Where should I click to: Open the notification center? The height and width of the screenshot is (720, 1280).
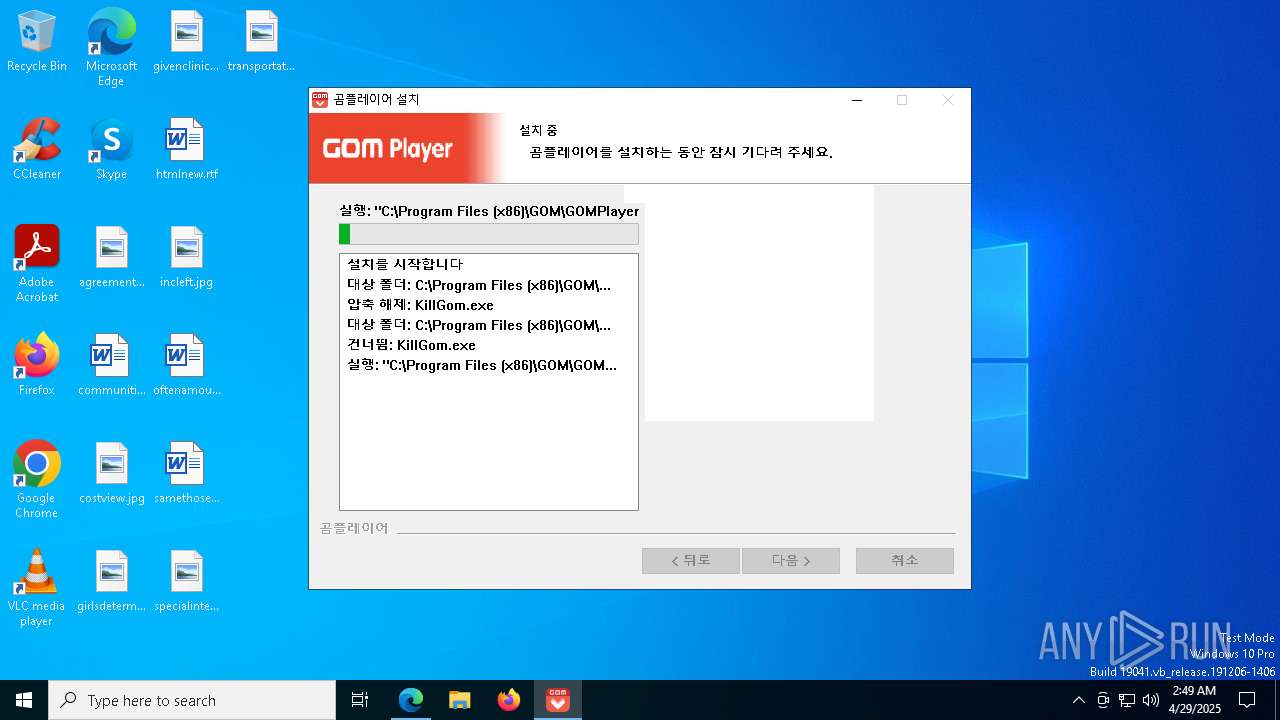point(1247,700)
